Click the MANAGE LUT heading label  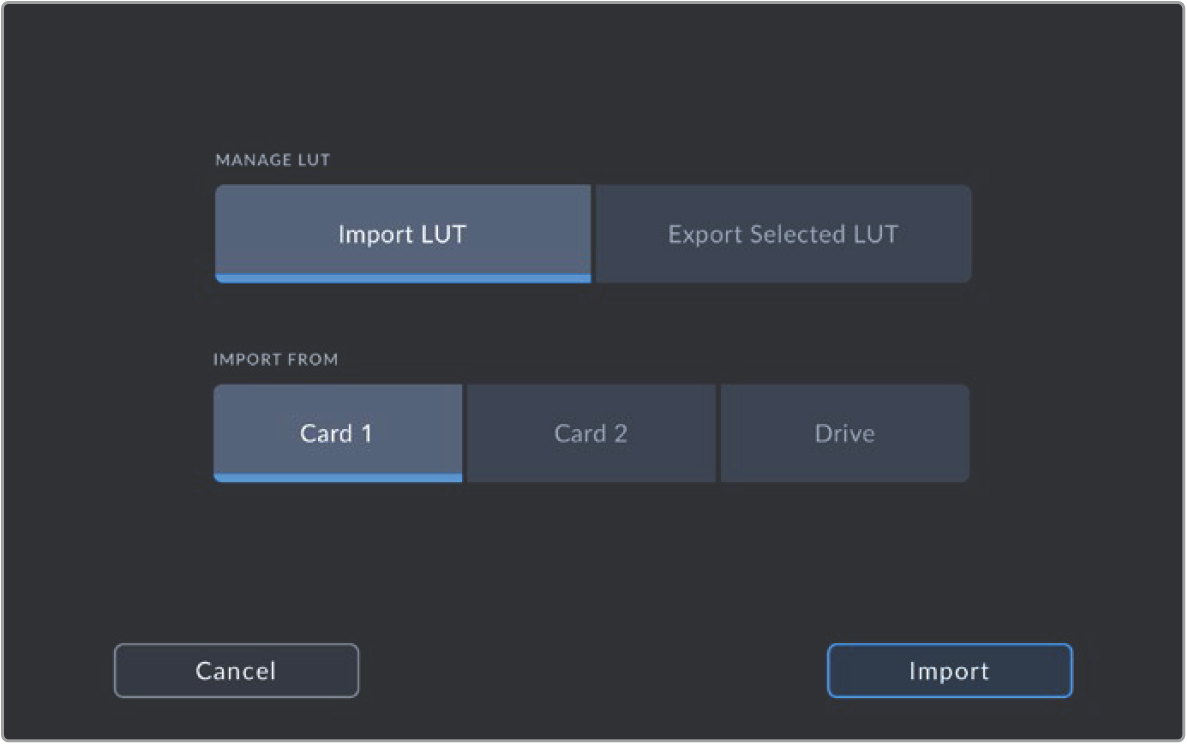click(273, 160)
